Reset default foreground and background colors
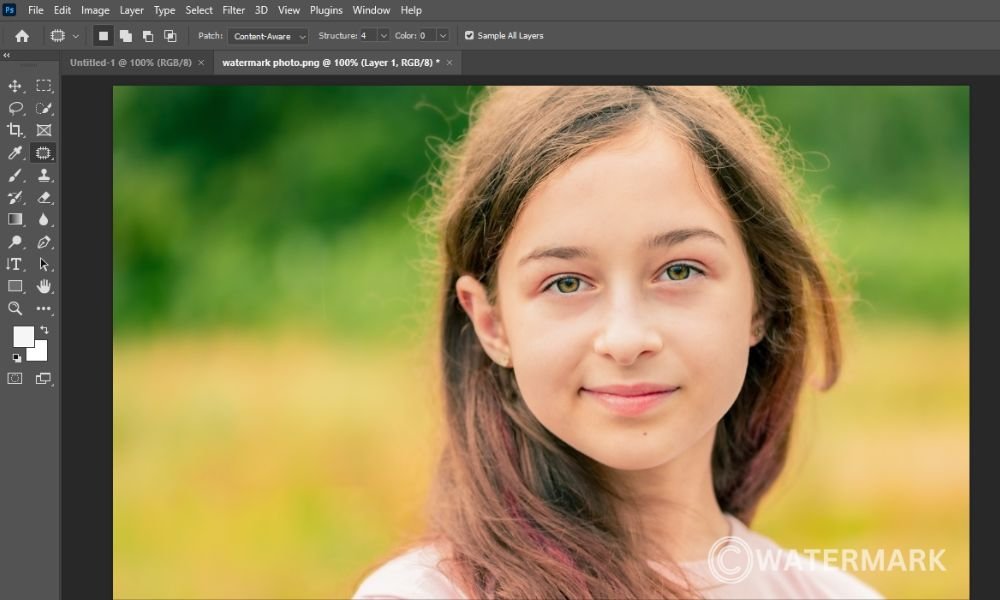Screen dimensions: 1000x600 [17, 358]
